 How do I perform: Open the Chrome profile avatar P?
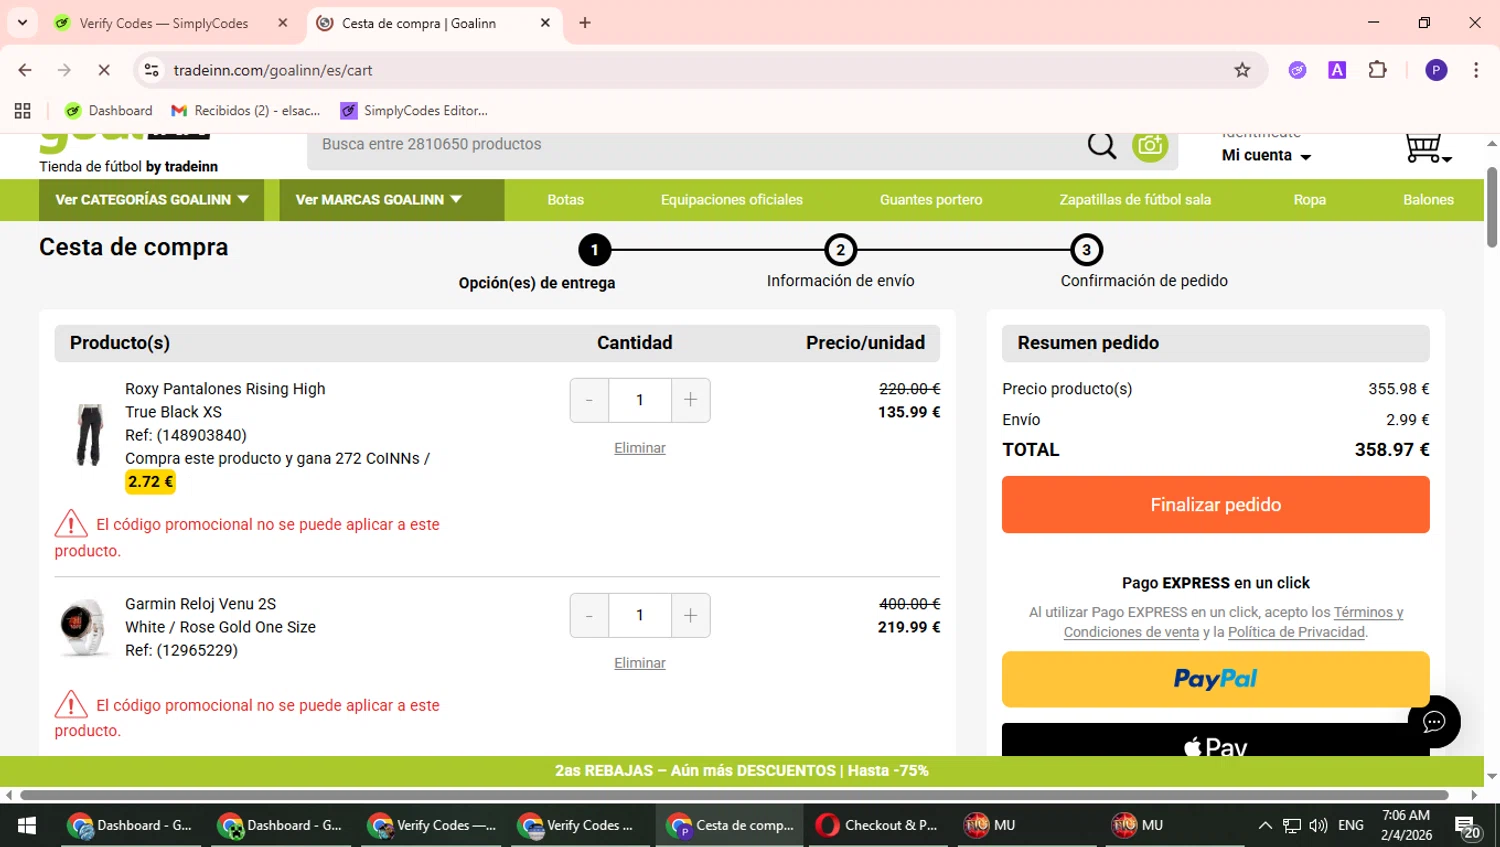[x=1436, y=70]
